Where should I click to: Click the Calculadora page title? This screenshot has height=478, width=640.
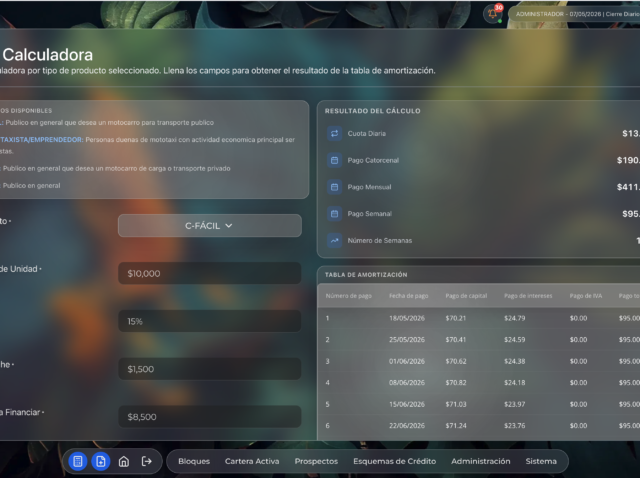pyautogui.click(x=47, y=55)
